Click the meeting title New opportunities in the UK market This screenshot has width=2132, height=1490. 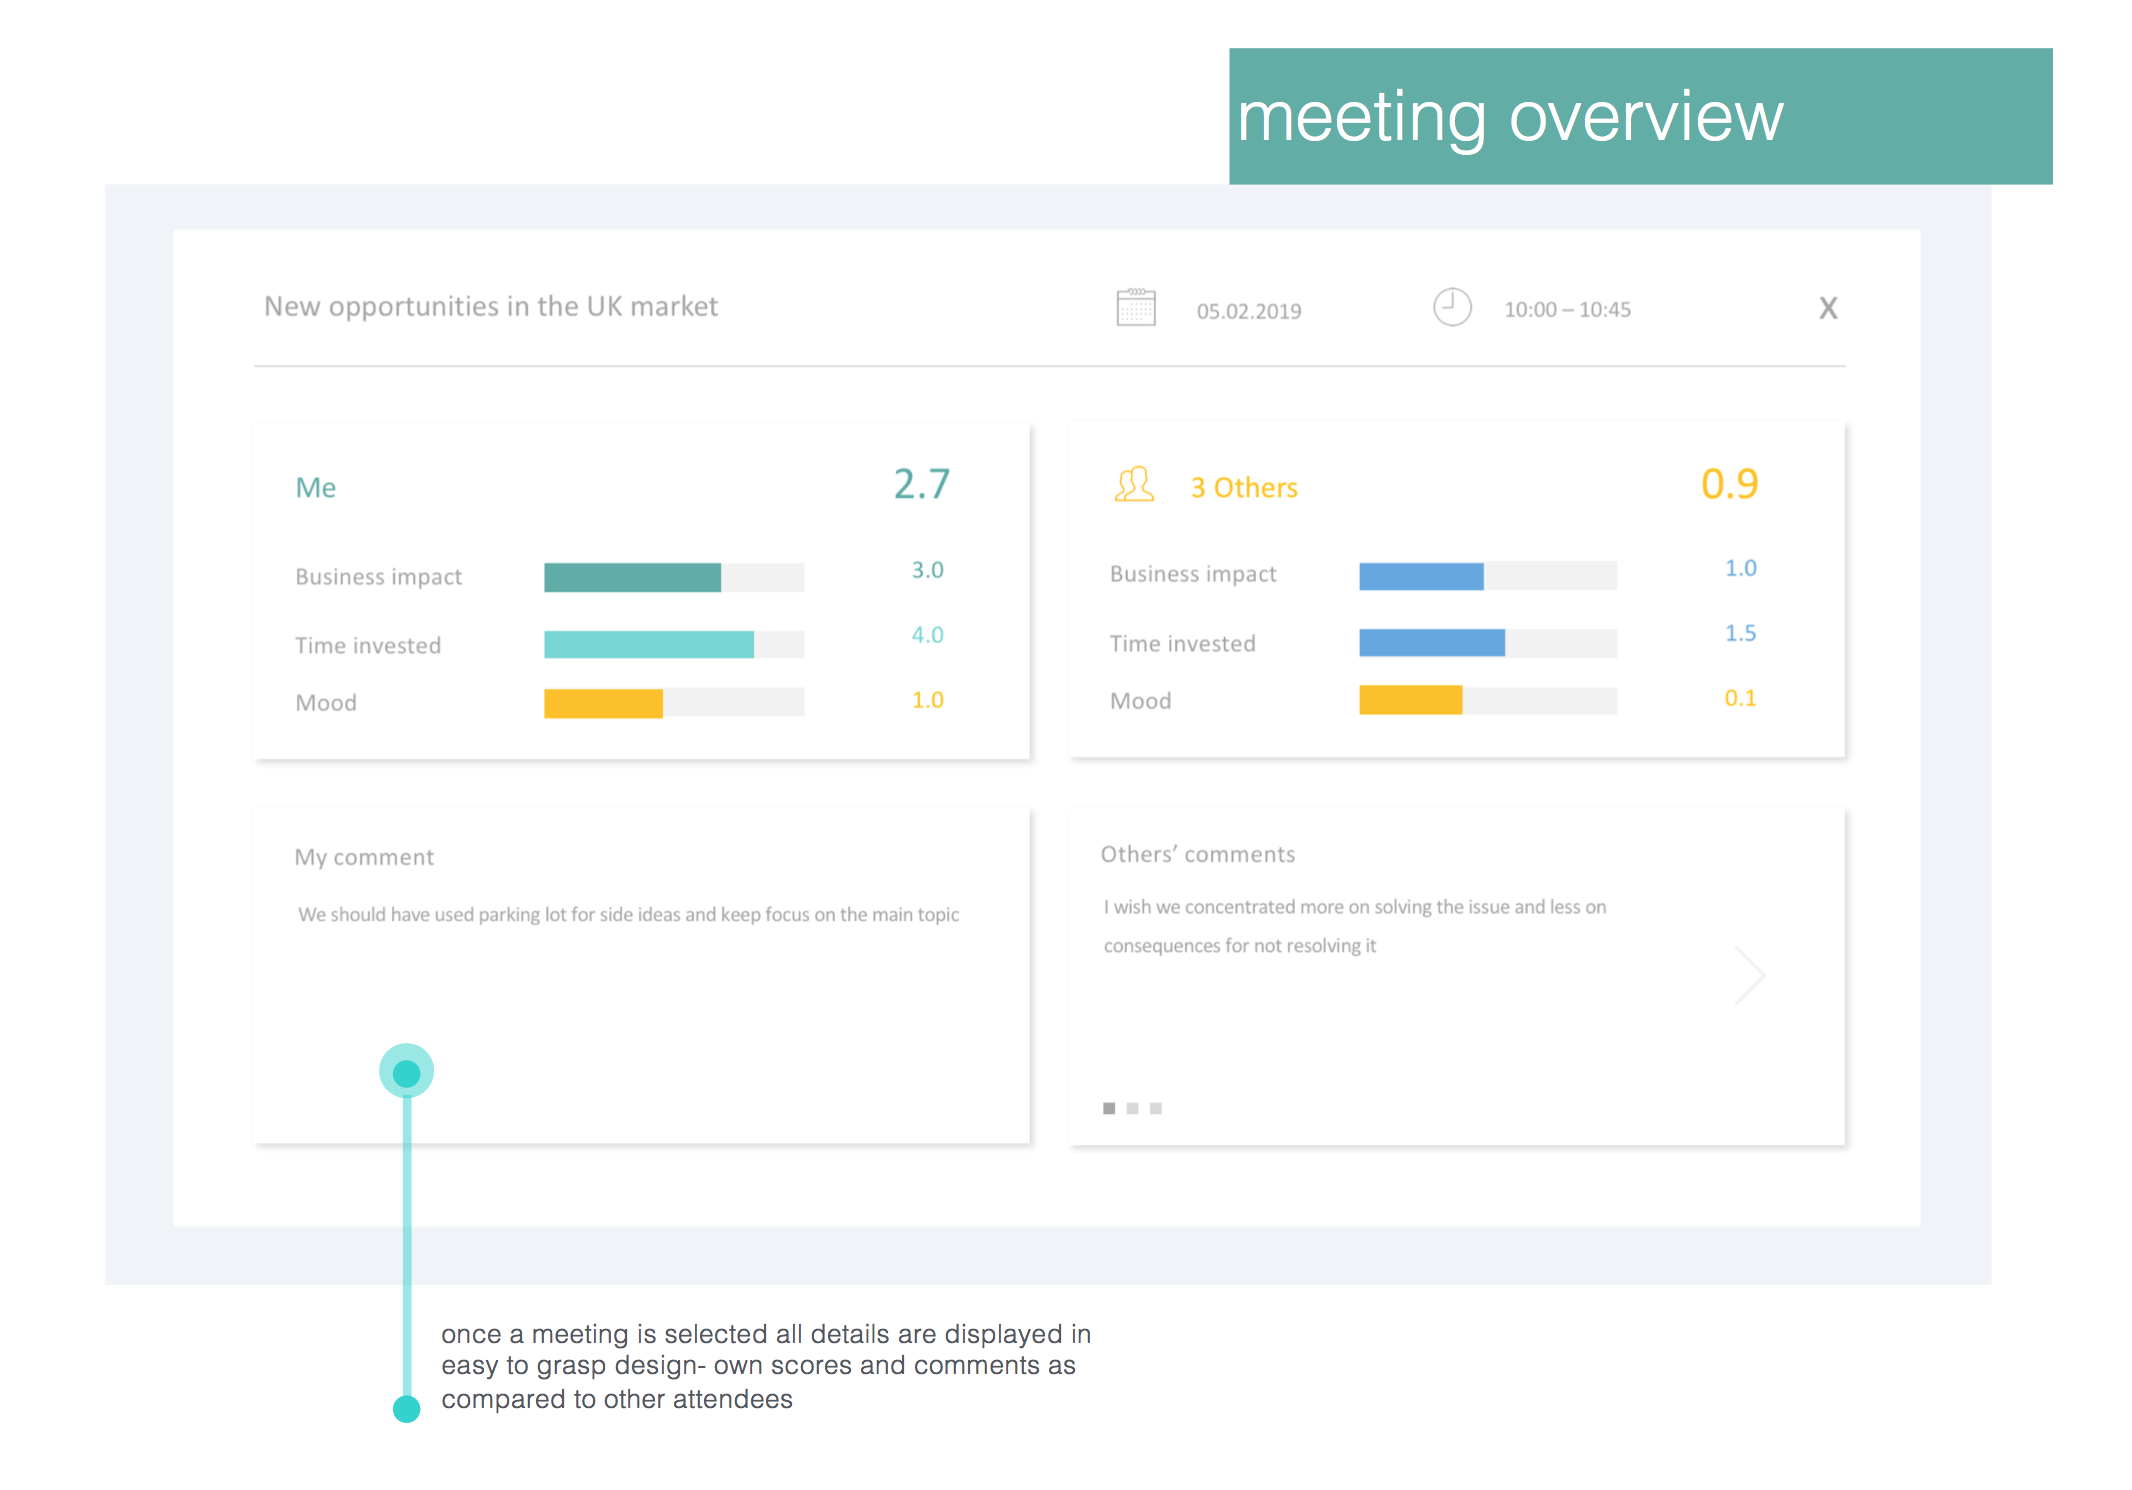490,306
